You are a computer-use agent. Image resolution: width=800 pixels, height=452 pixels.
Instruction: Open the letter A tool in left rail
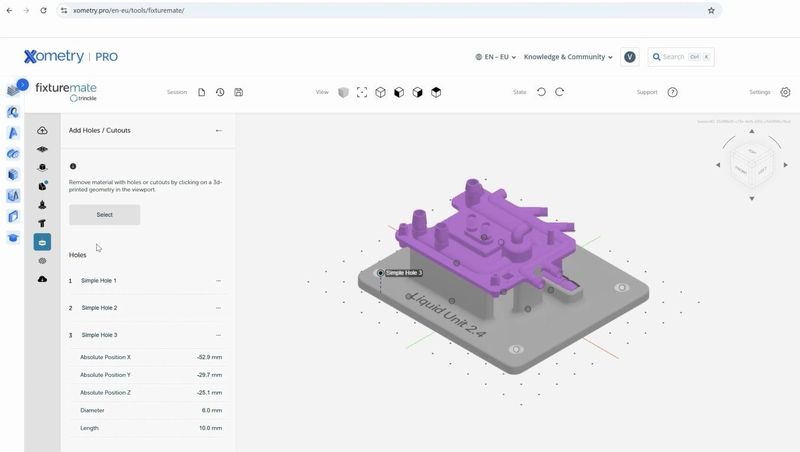(13, 133)
